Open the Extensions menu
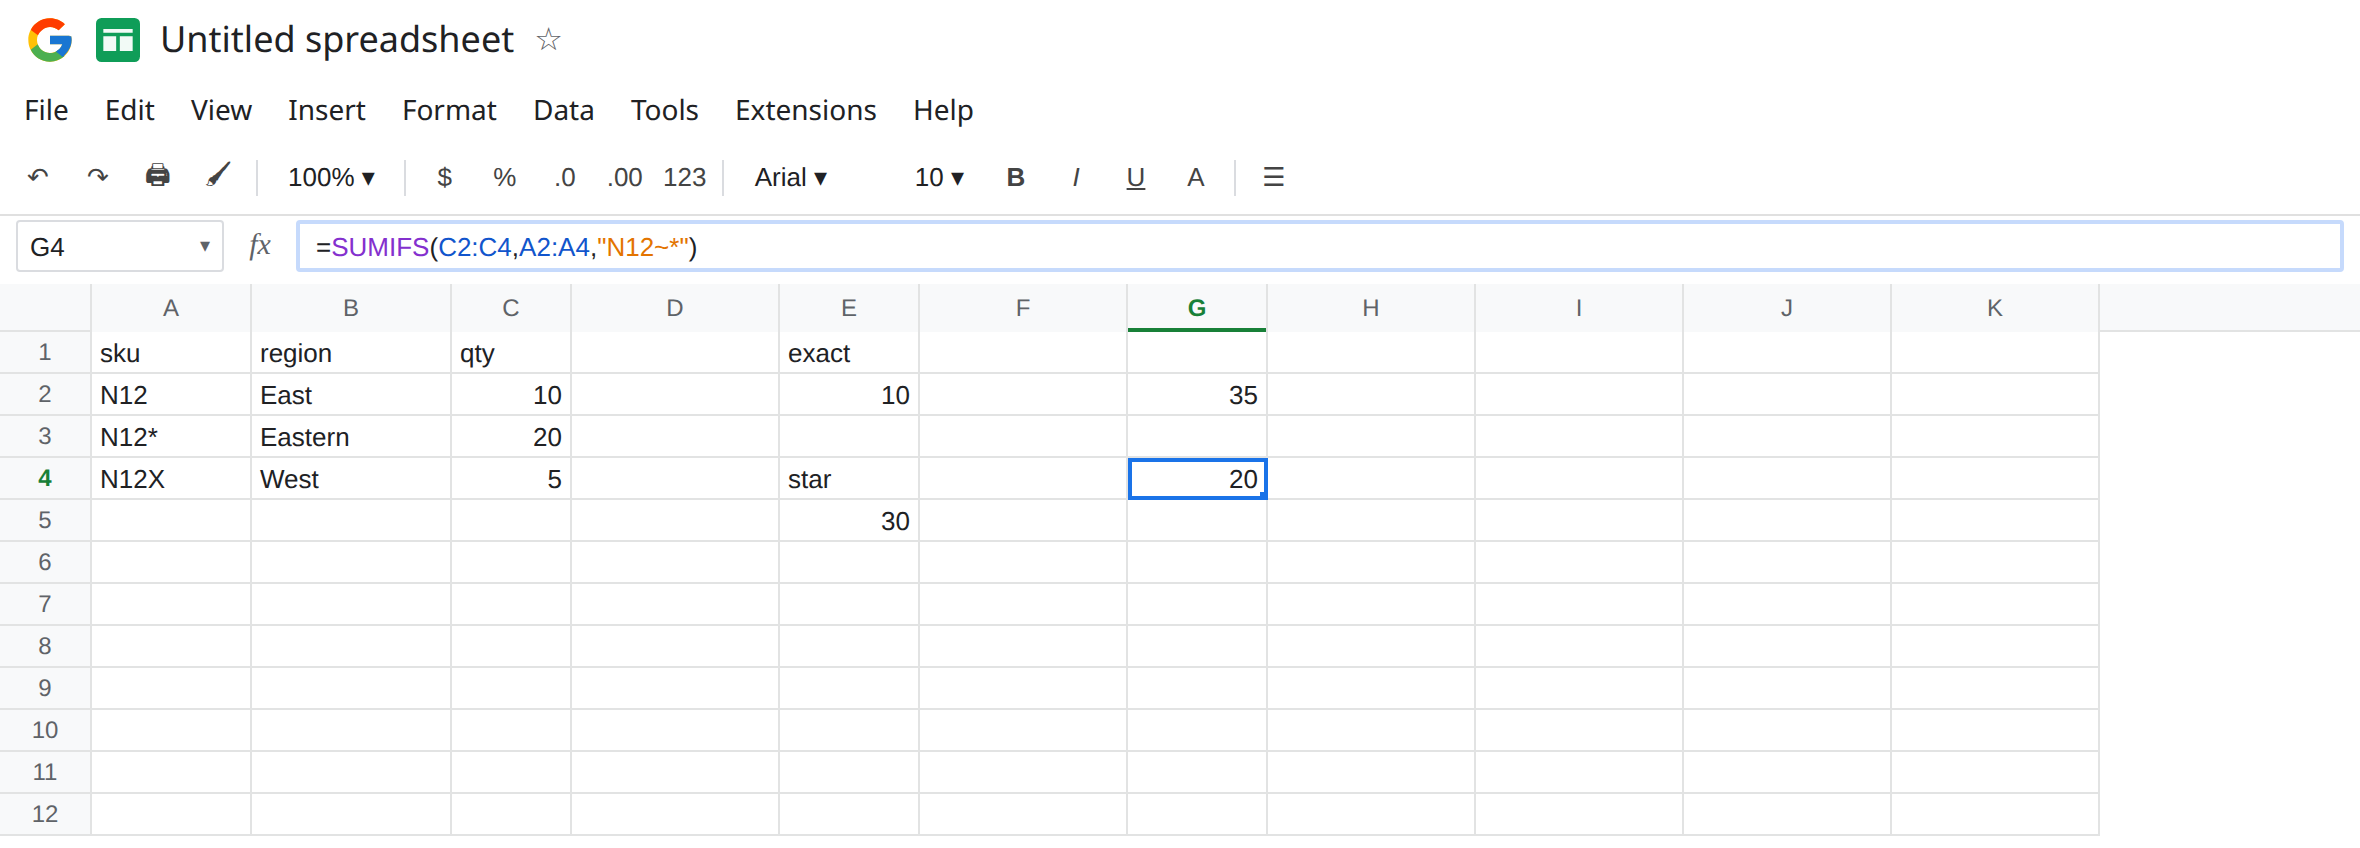The height and width of the screenshot is (848, 2360). [x=805, y=110]
